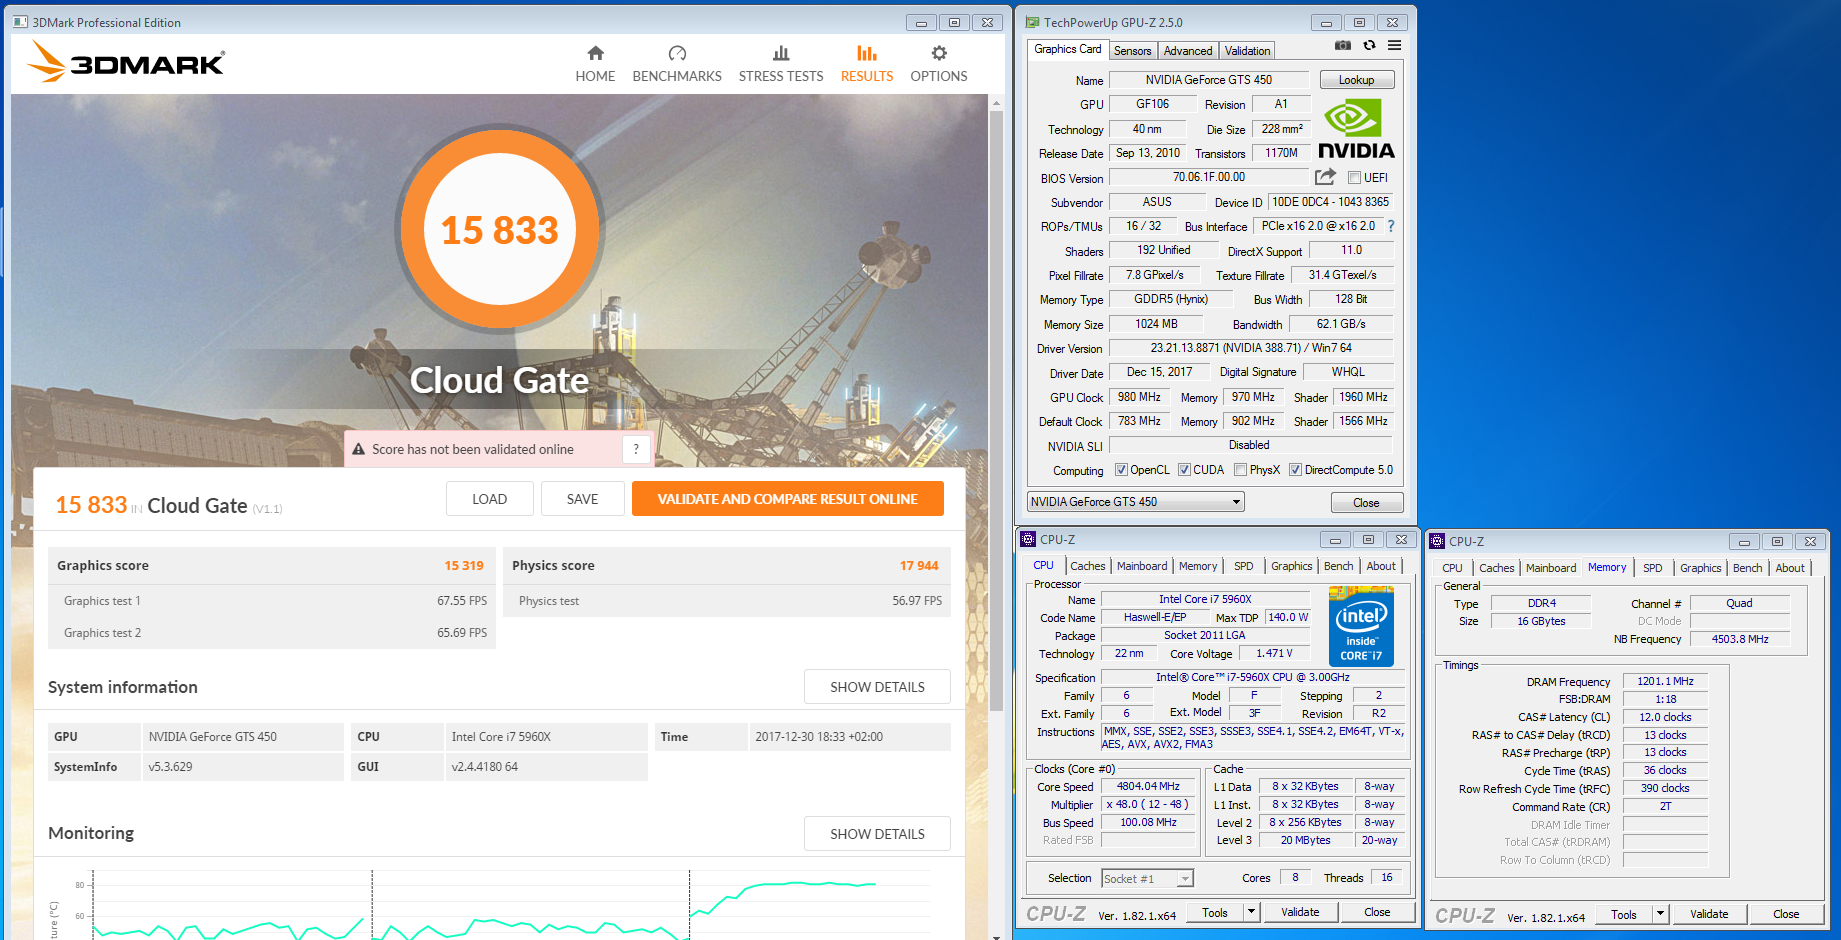Image resolution: width=1841 pixels, height=940 pixels.
Task: Click the Driver Version field
Action: [1251, 348]
